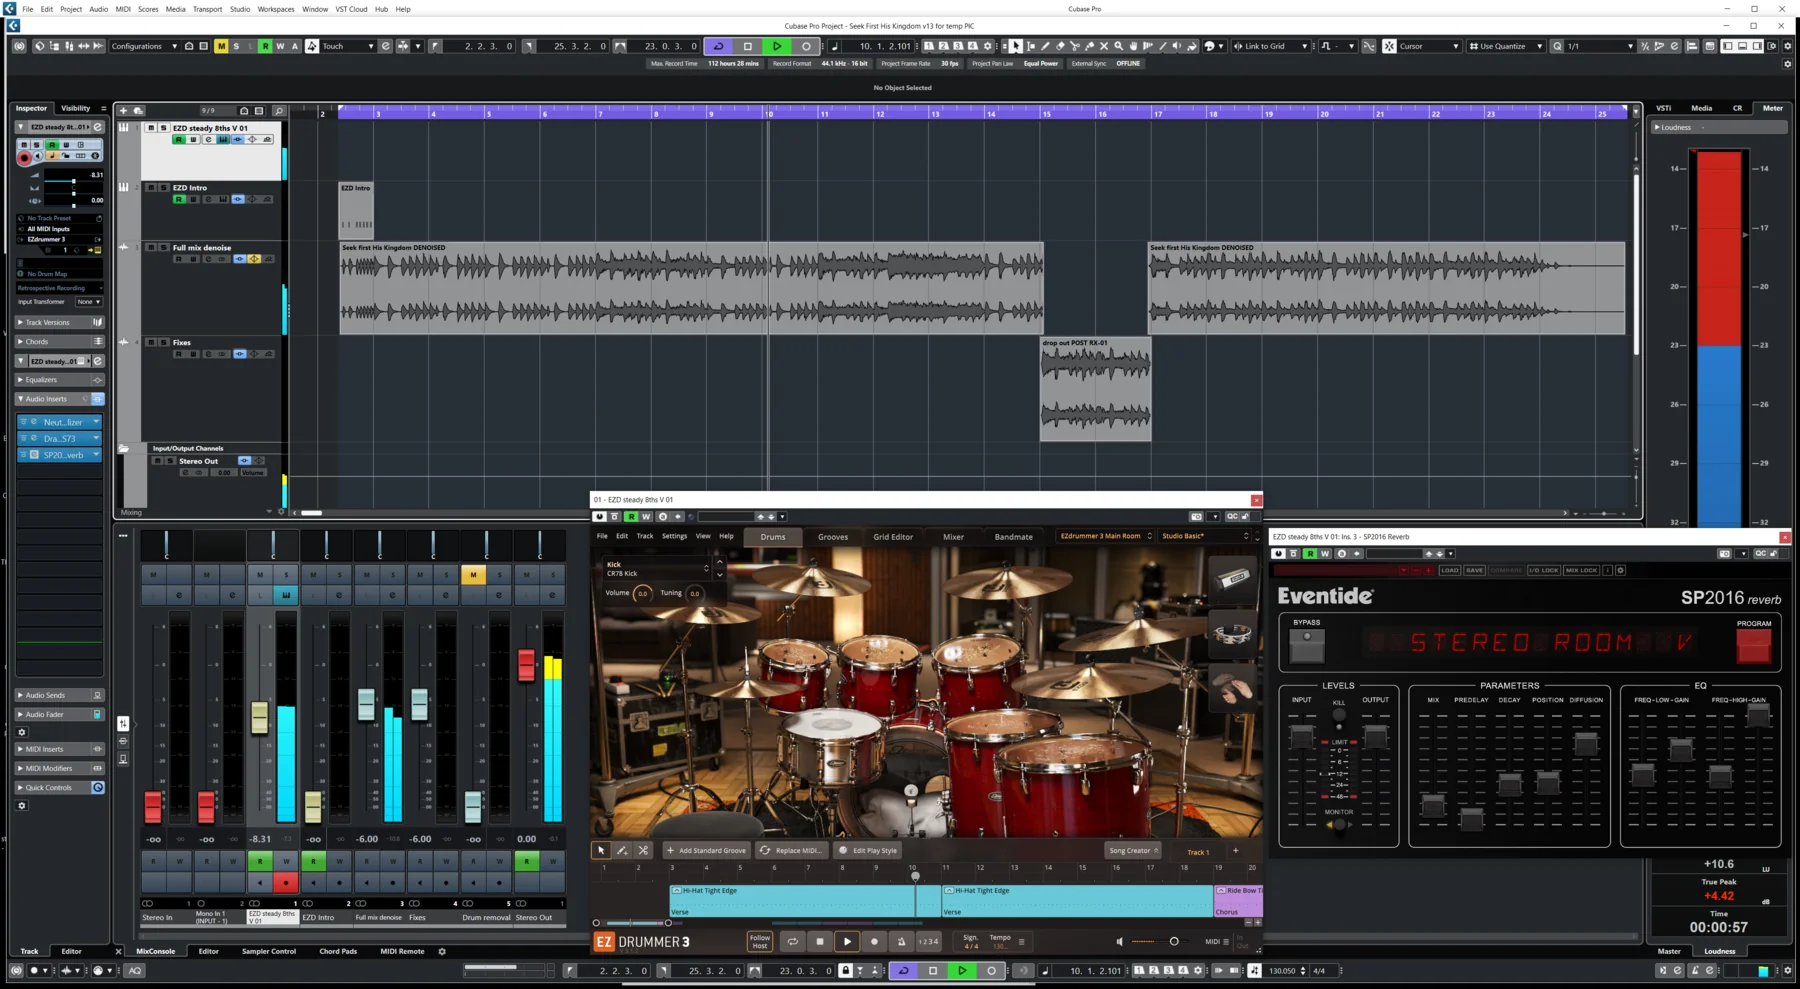The width and height of the screenshot is (1800, 989).
Task: Switch to the Grooves tab in EZdrummer
Action: pyautogui.click(x=833, y=537)
